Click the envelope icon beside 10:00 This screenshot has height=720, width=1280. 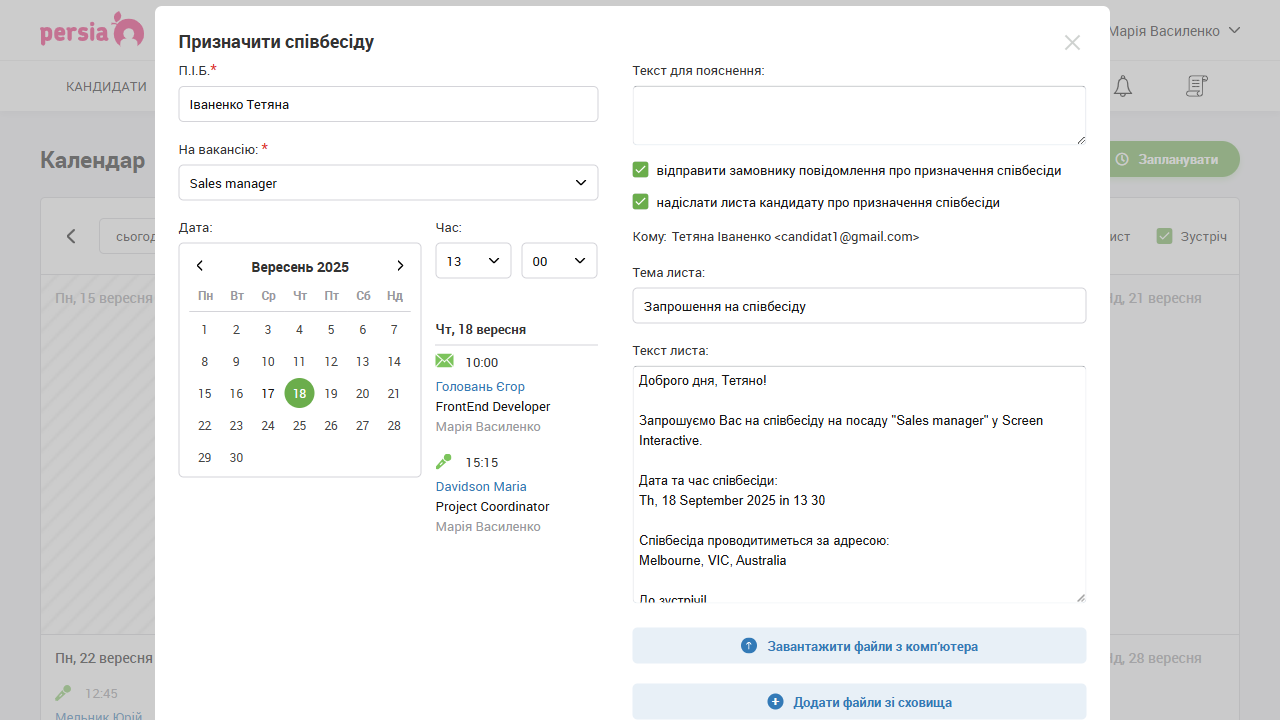(x=445, y=361)
